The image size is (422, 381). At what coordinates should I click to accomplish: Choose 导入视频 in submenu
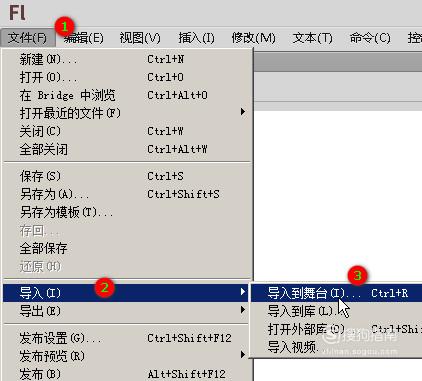[x=337, y=347]
